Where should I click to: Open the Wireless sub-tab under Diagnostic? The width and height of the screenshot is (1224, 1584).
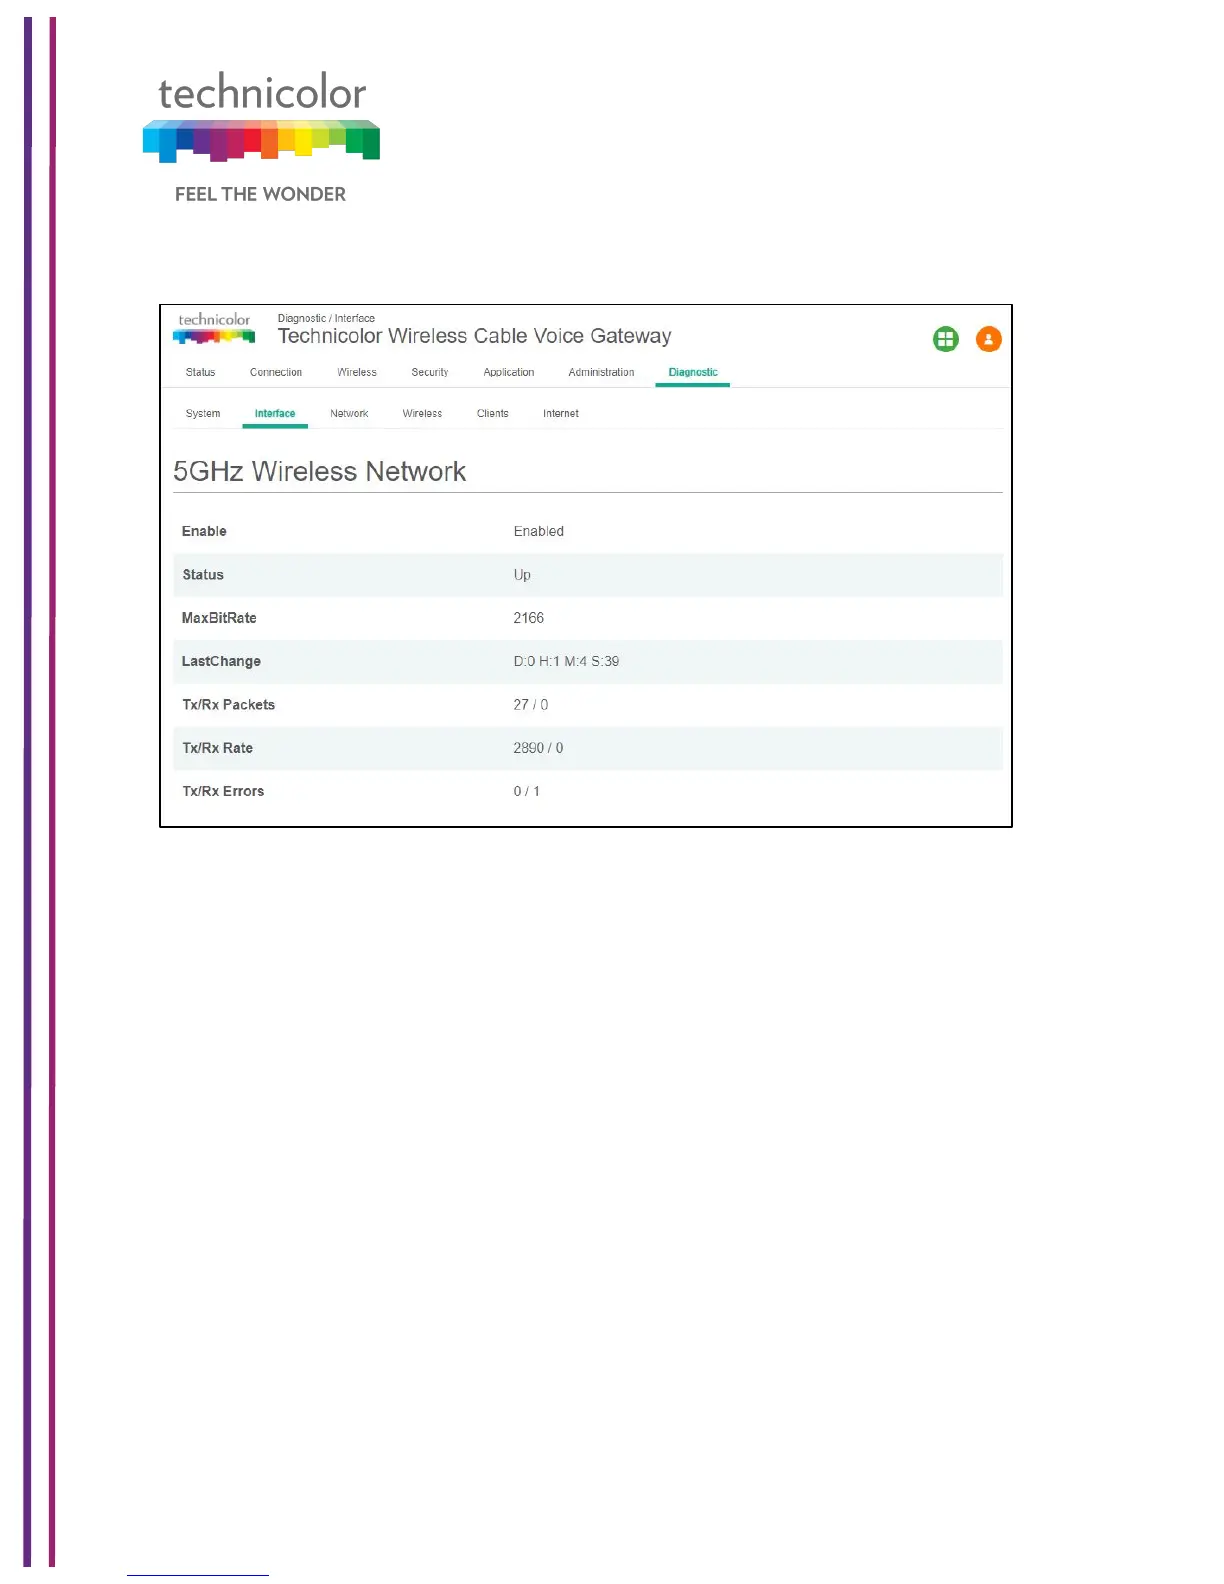tap(422, 413)
